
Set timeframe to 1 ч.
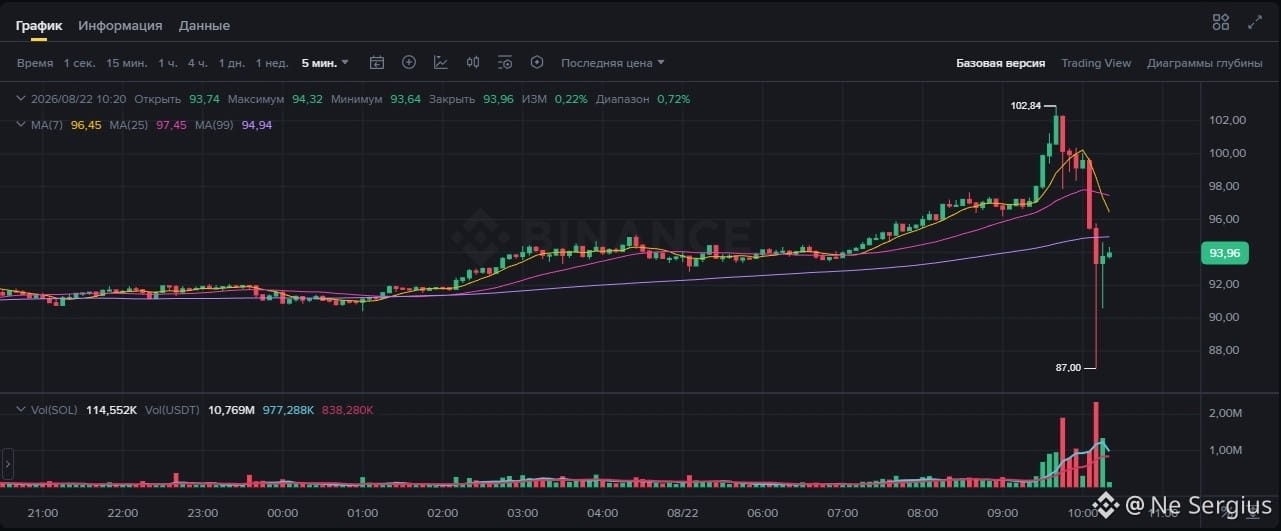pyautogui.click(x=168, y=63)
